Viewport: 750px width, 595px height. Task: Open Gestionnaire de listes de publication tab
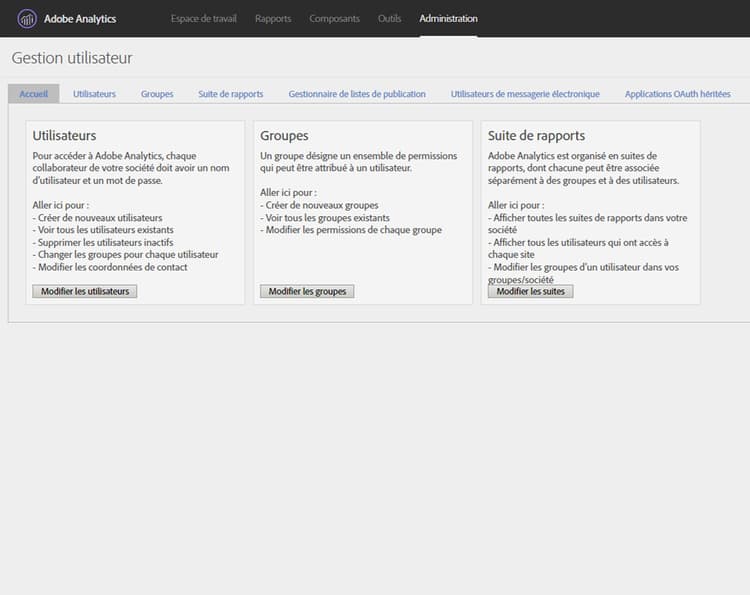pyautogui.click(x=357, y=94)
